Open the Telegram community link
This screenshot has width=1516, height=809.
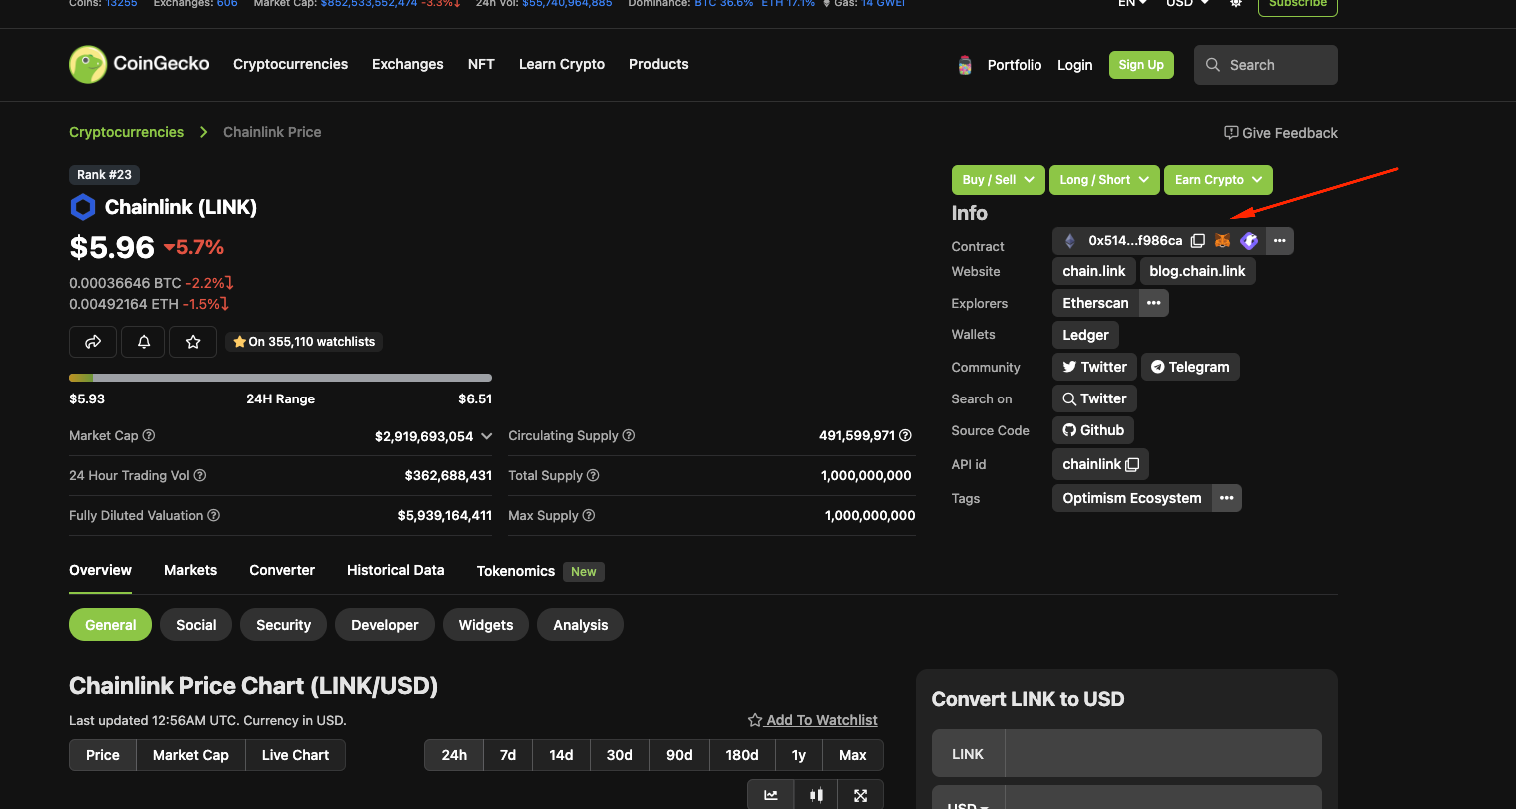[1190, 367]
